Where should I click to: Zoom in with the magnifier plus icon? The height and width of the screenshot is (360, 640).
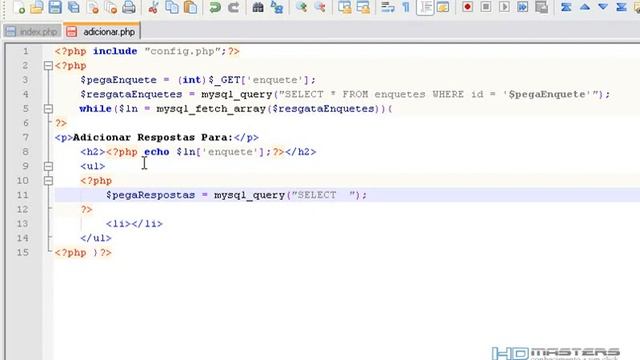pos(302,7)
